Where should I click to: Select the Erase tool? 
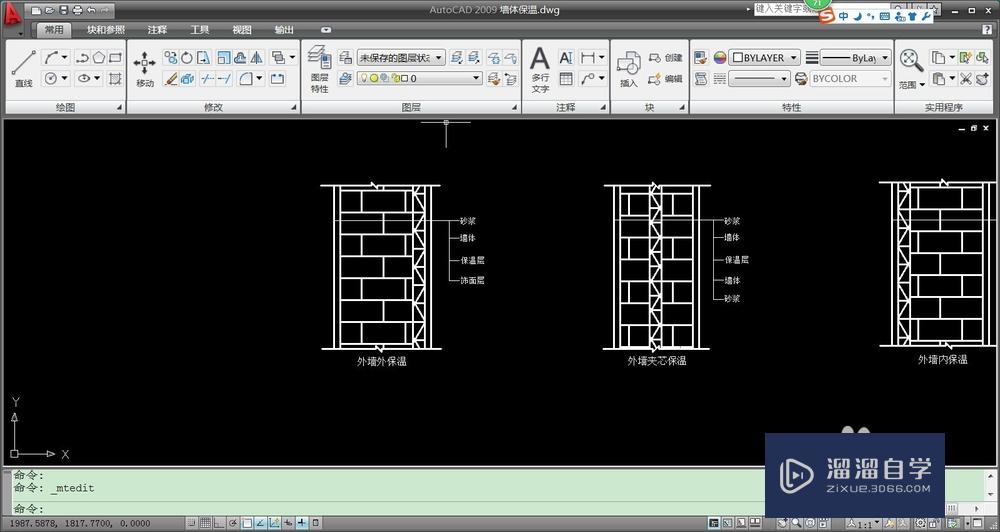(170, 78)
